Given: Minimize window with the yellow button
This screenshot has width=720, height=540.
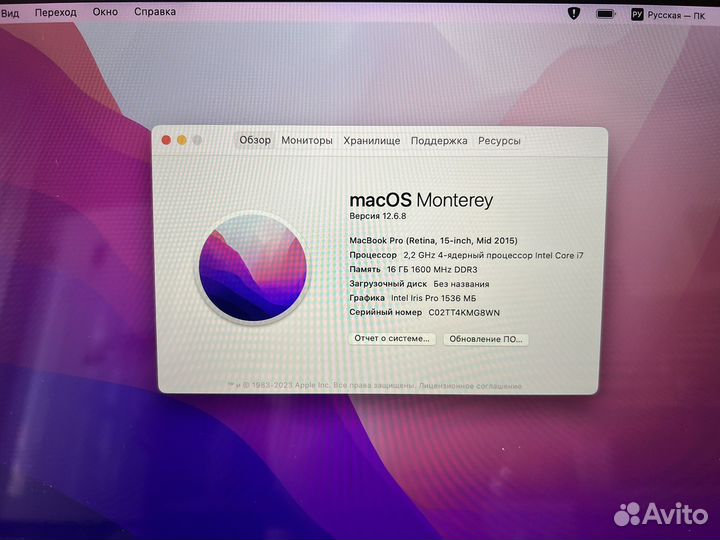Looking at the screenshot, I should click(182, 140).
